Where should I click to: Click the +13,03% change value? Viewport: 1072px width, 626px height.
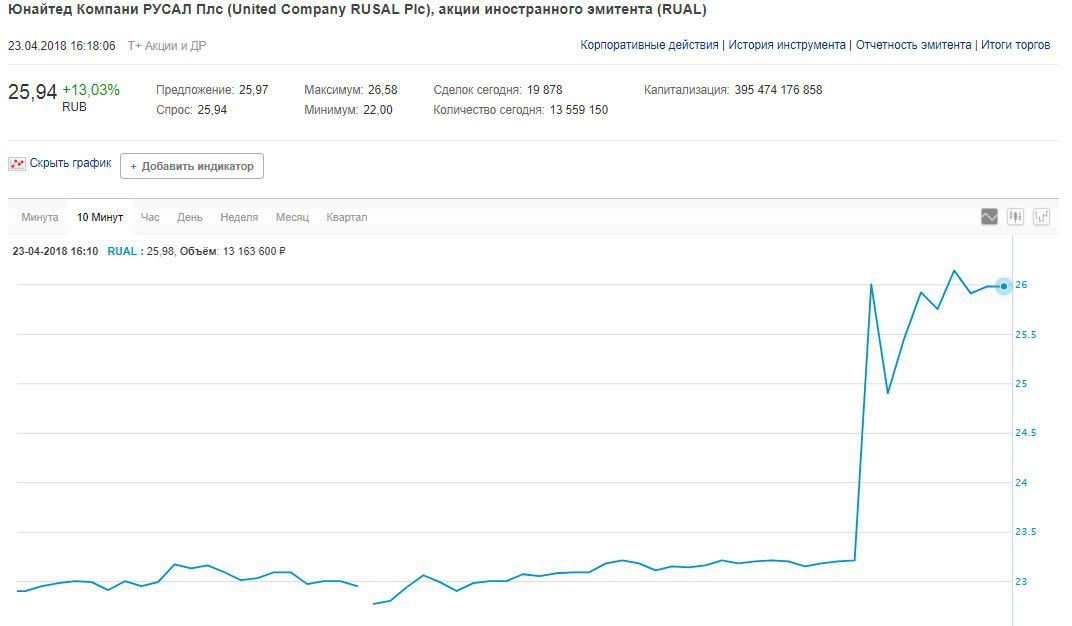tap(91, 90)
